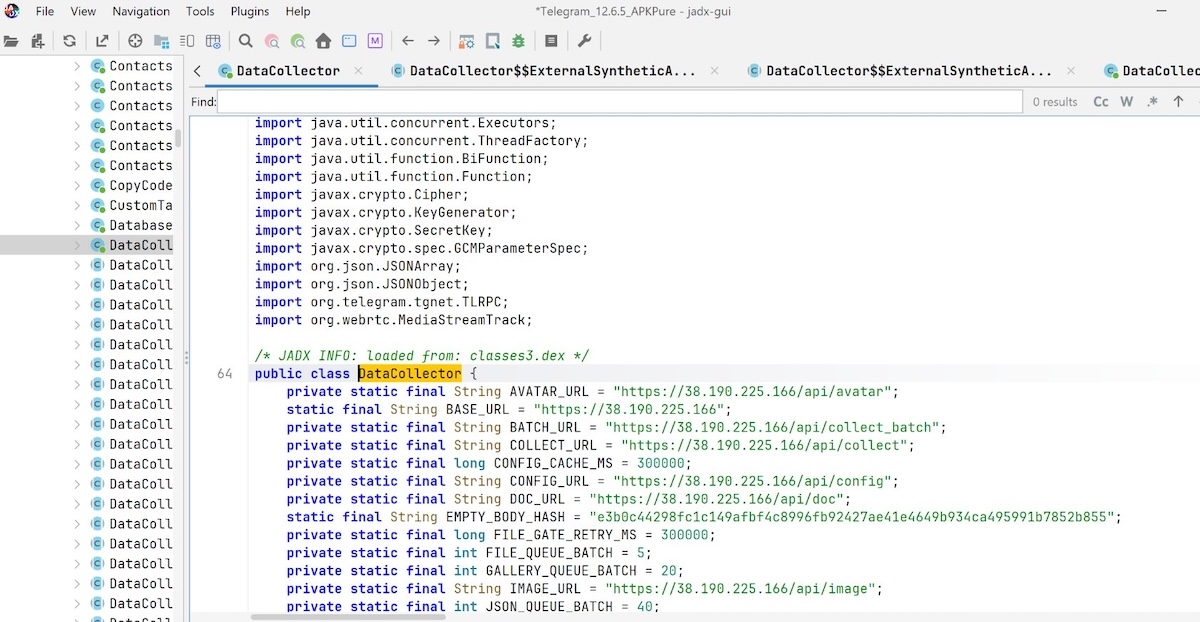1200x622 pixels.
Task: Select the CopyCode class in tree
Action: pyautogui.click(x=141, y=185)
